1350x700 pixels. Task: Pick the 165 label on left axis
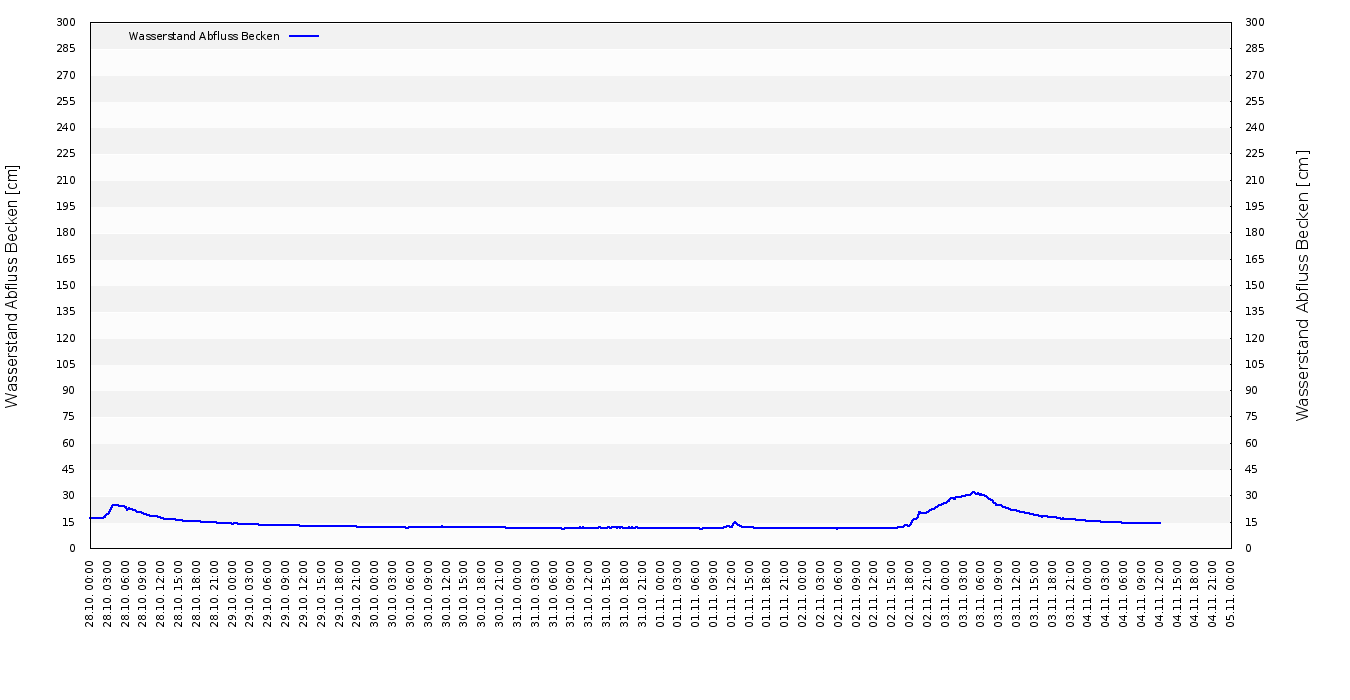click(66, 260)
